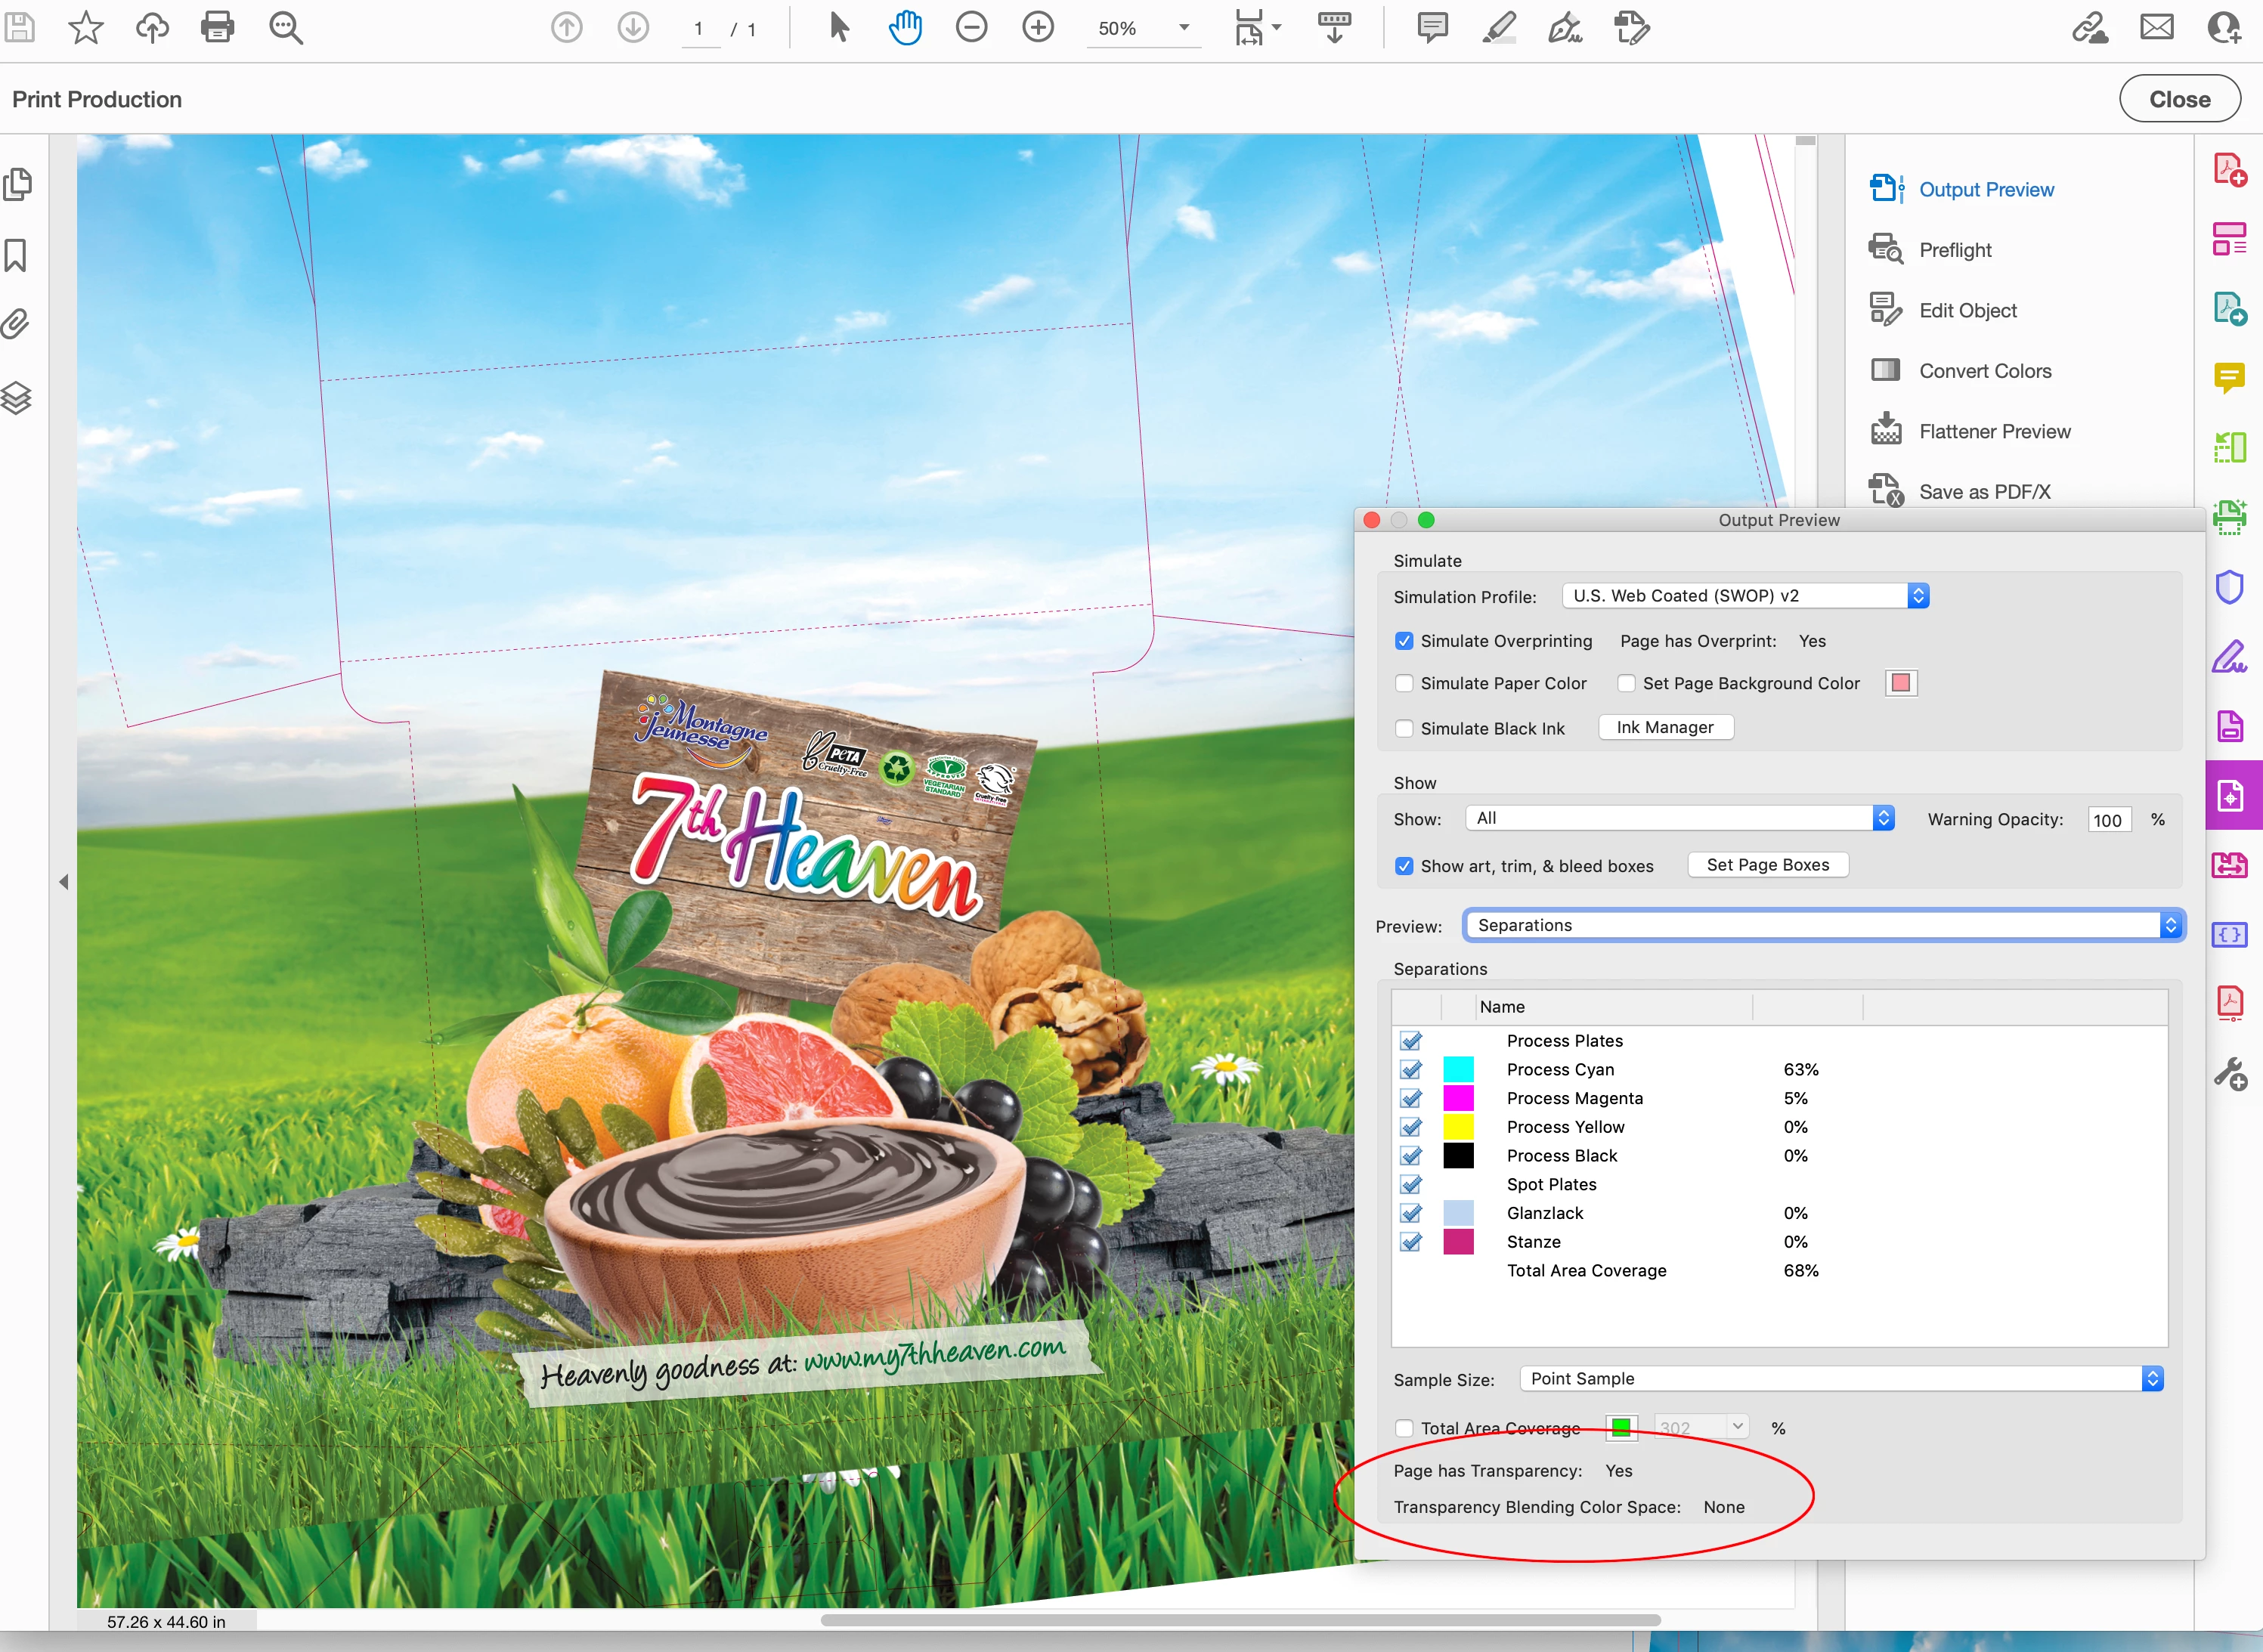This screenshot has width=2263, height=1652.
Task: Click the page background color swatch
Action: coord(1900,683)
